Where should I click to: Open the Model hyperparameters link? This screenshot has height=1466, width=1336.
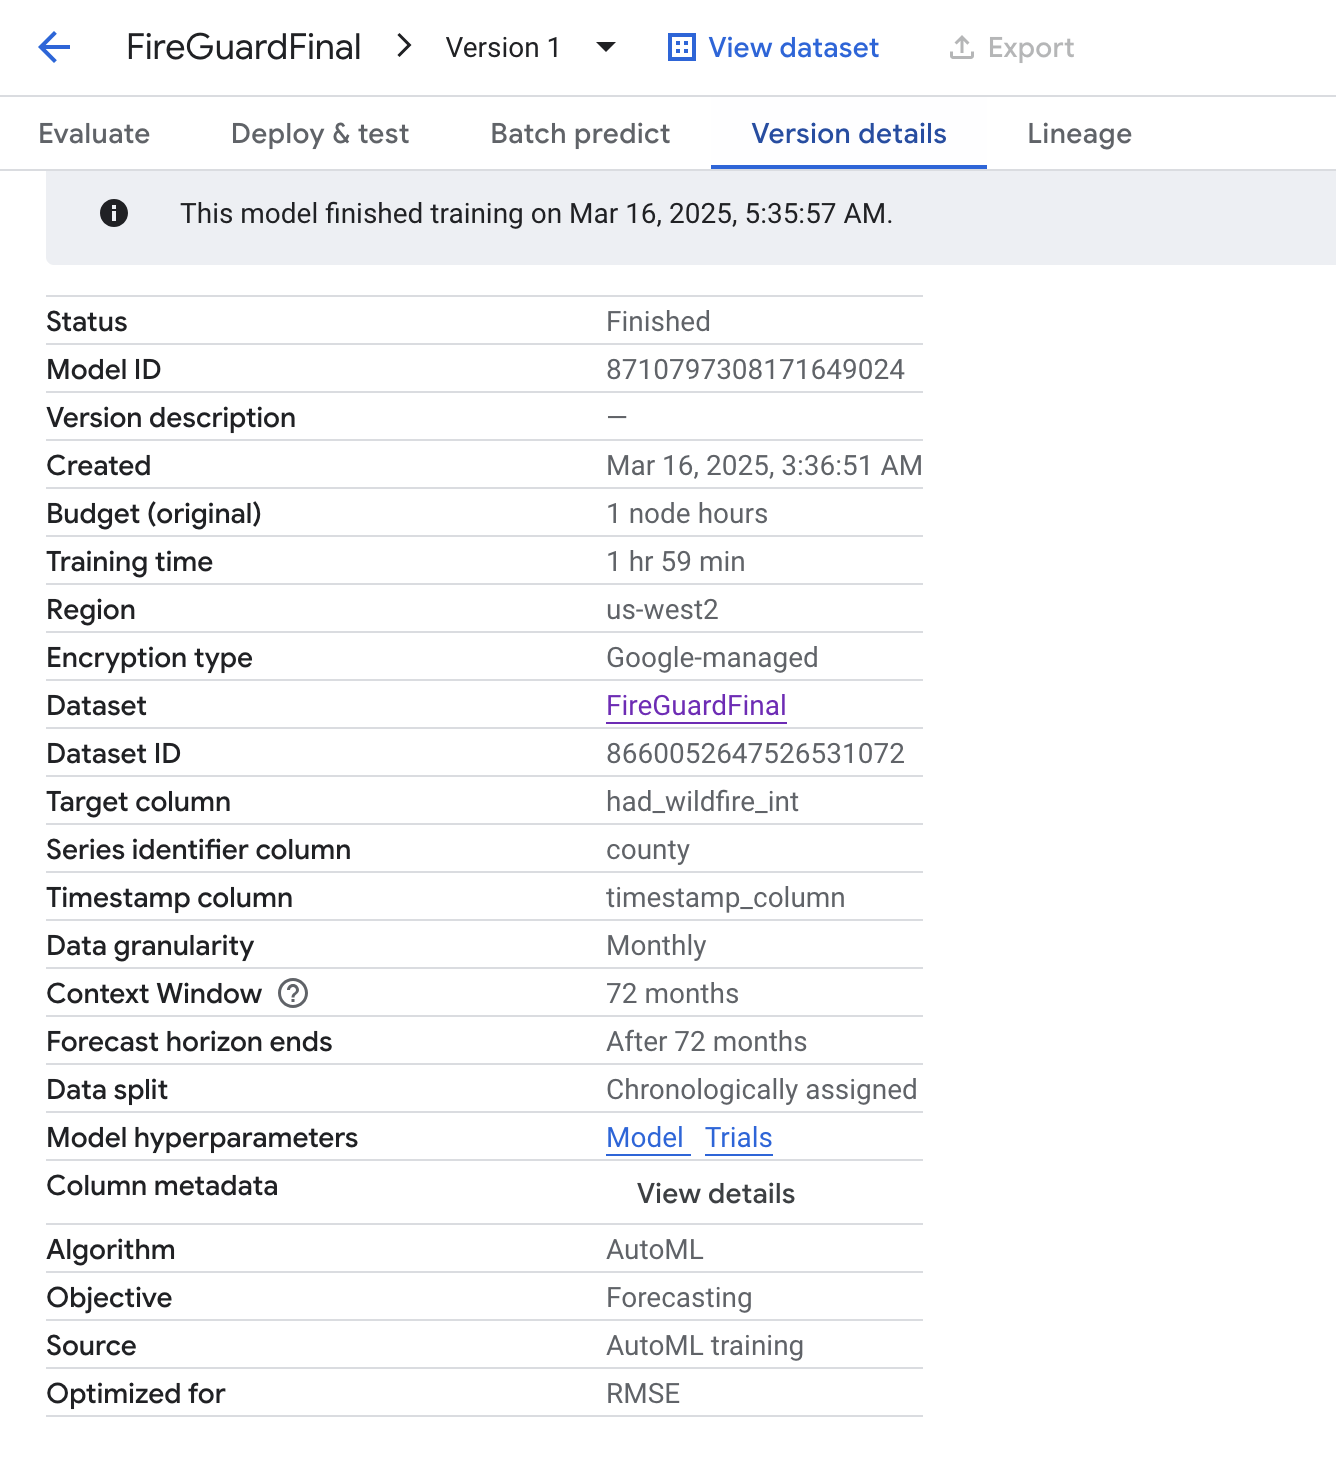click(x=645, y=1138)
